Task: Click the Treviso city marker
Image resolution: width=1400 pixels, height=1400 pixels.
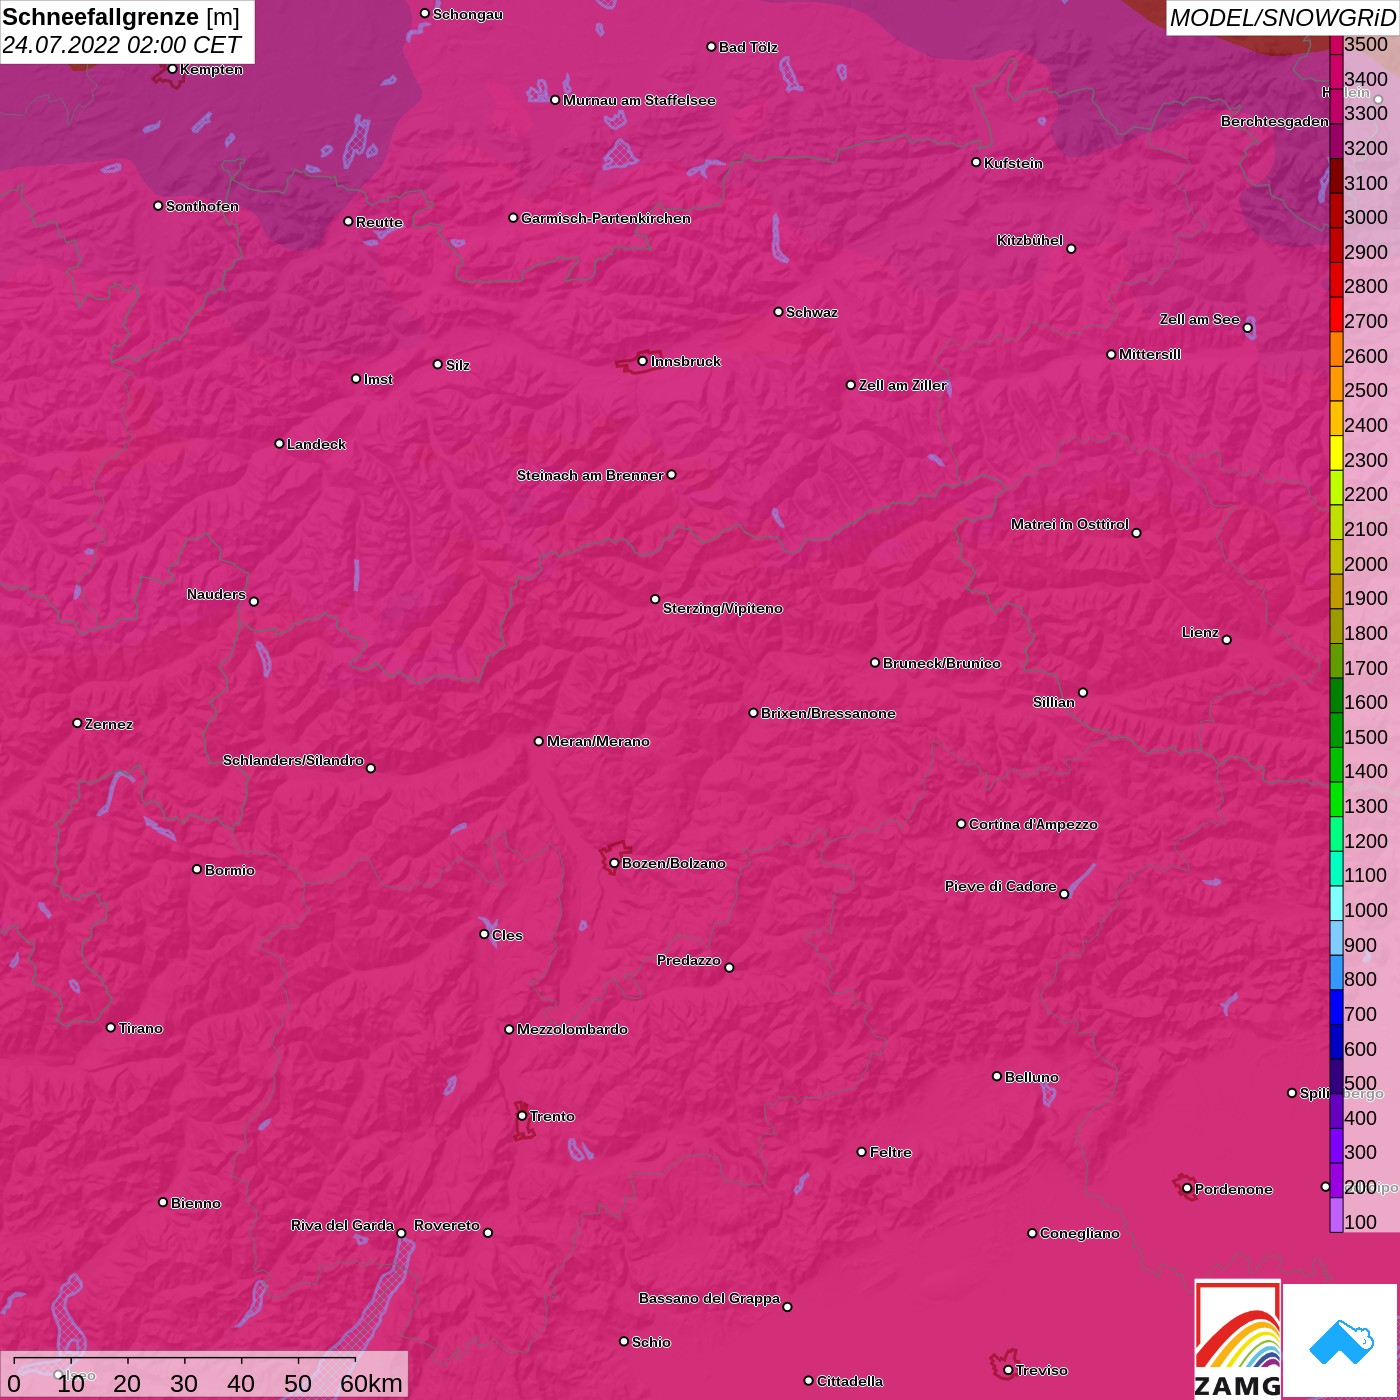Action: pyautogui.click(x=1008, y=1370)
